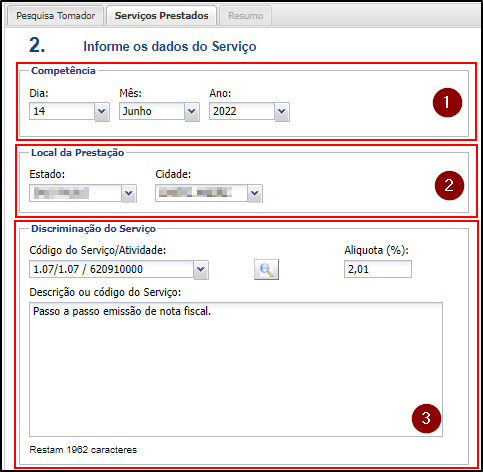Image resolution: width=483 pixels, height=472 pixels.
Task: Select the Serviços Prestados tab
Action: (x=161, y=16)
